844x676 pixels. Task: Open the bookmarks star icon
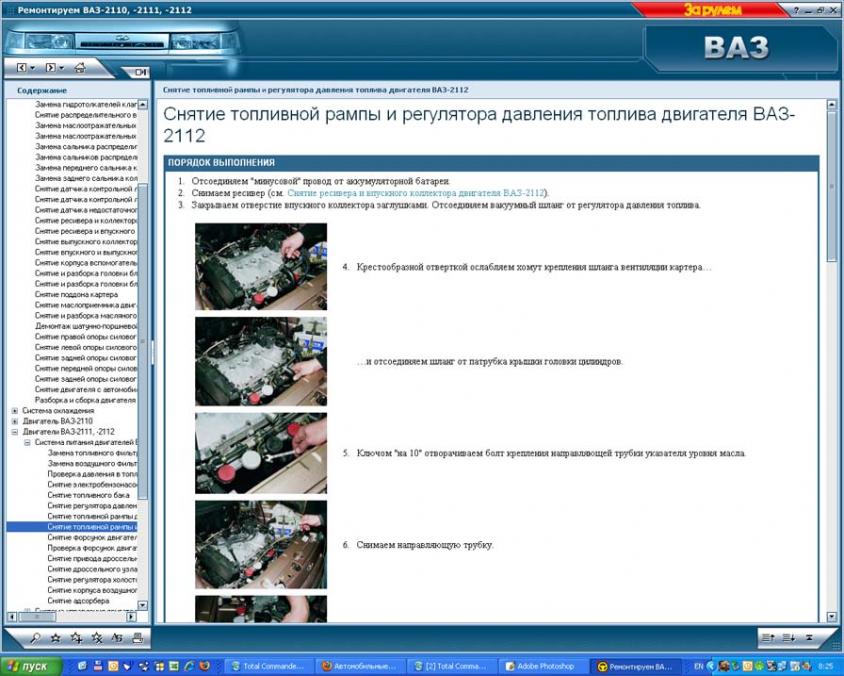click(x=55, y=638)
